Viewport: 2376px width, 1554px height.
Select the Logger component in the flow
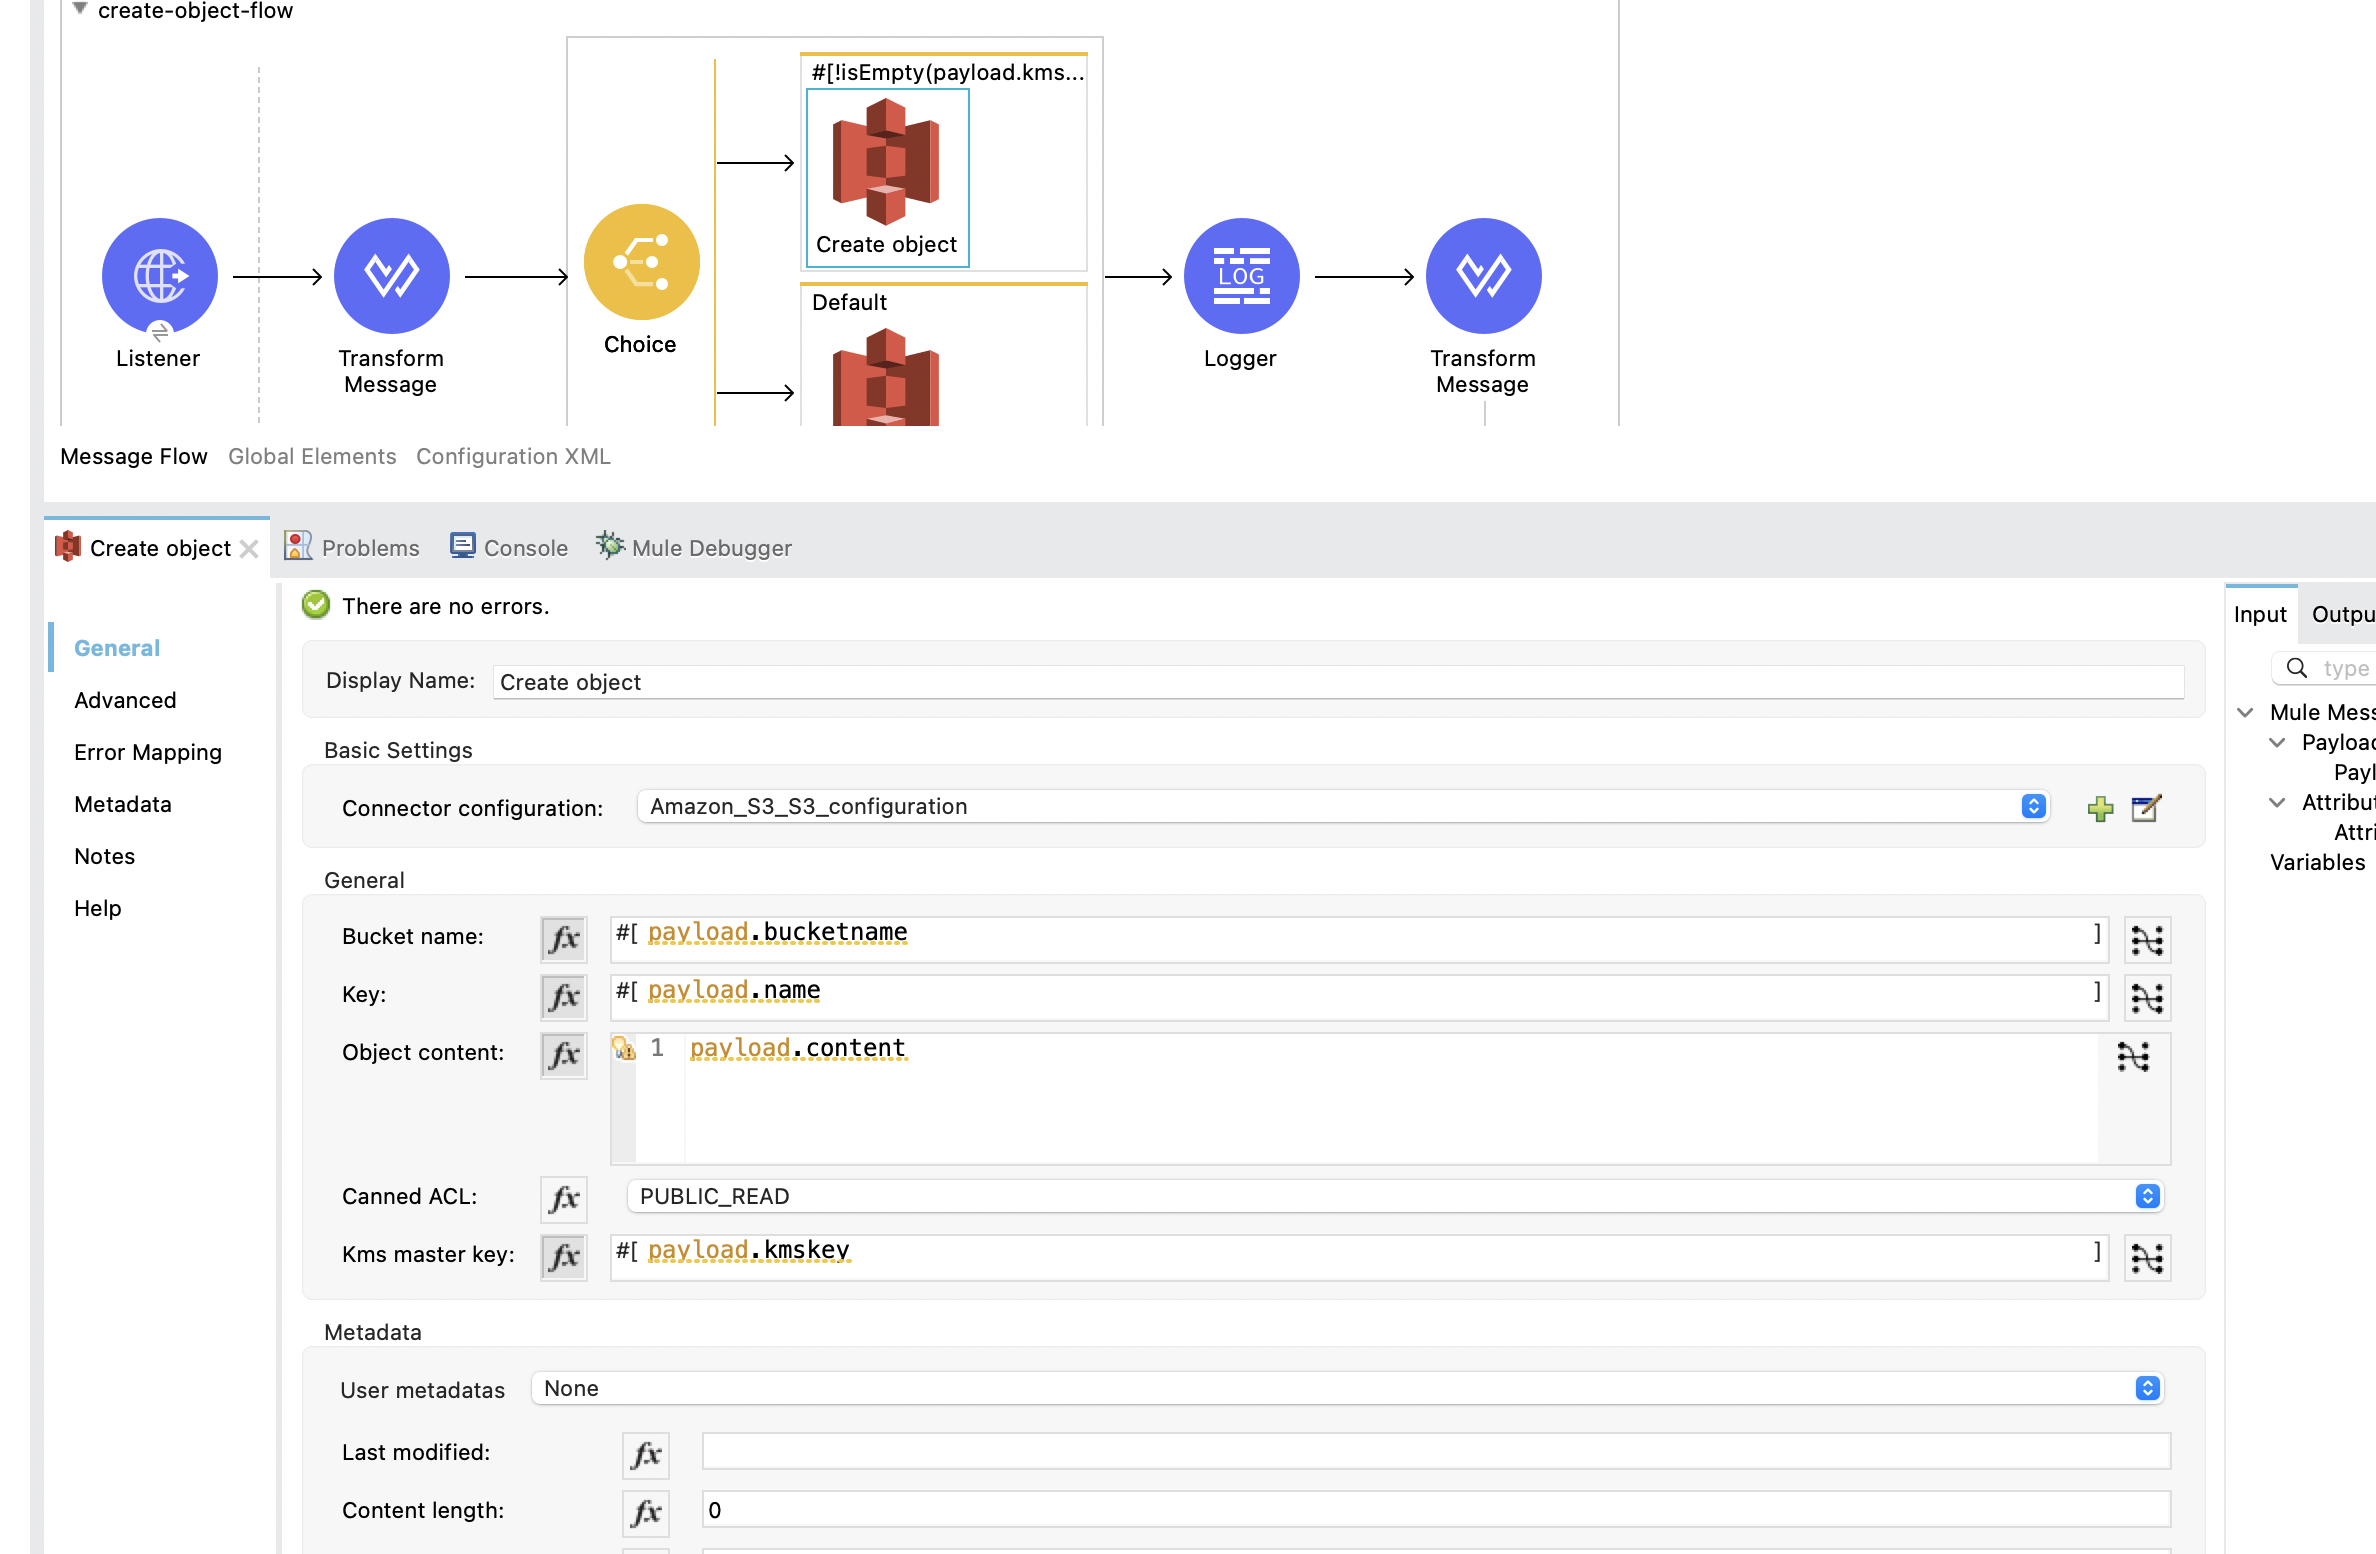[1241, 276]
